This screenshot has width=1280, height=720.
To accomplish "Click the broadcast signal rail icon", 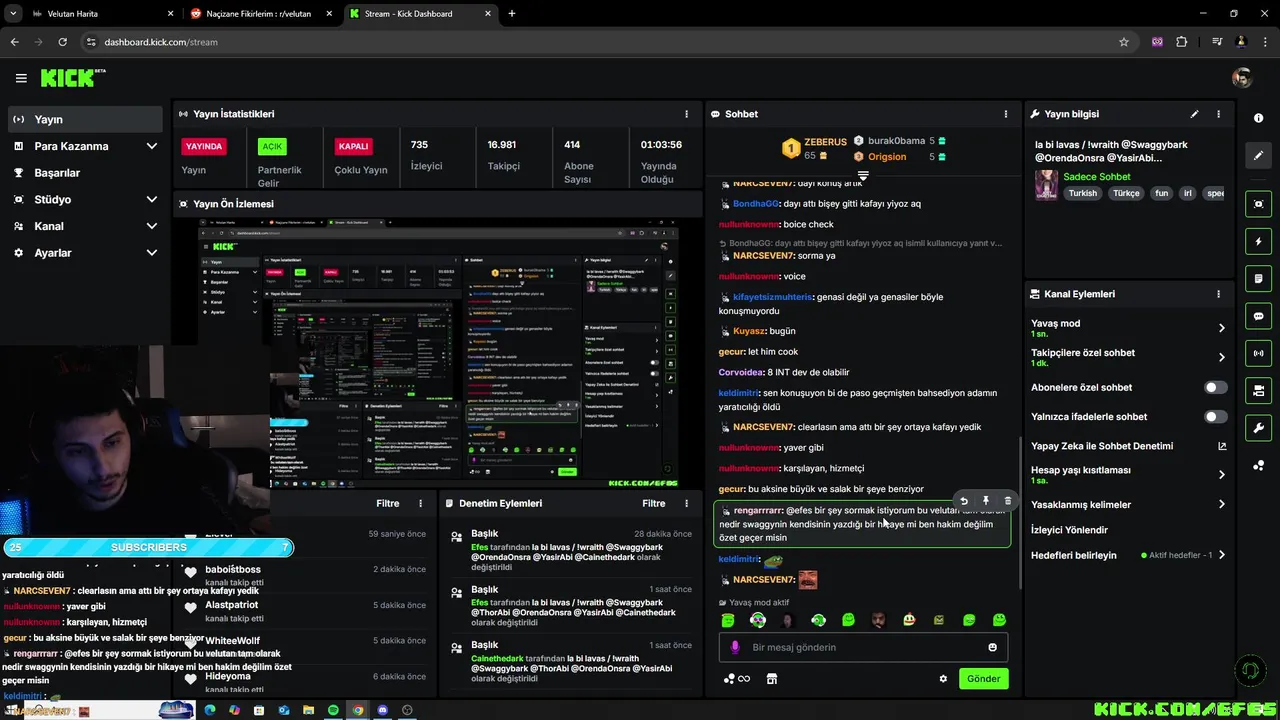I will click(x=1258, y=353).
